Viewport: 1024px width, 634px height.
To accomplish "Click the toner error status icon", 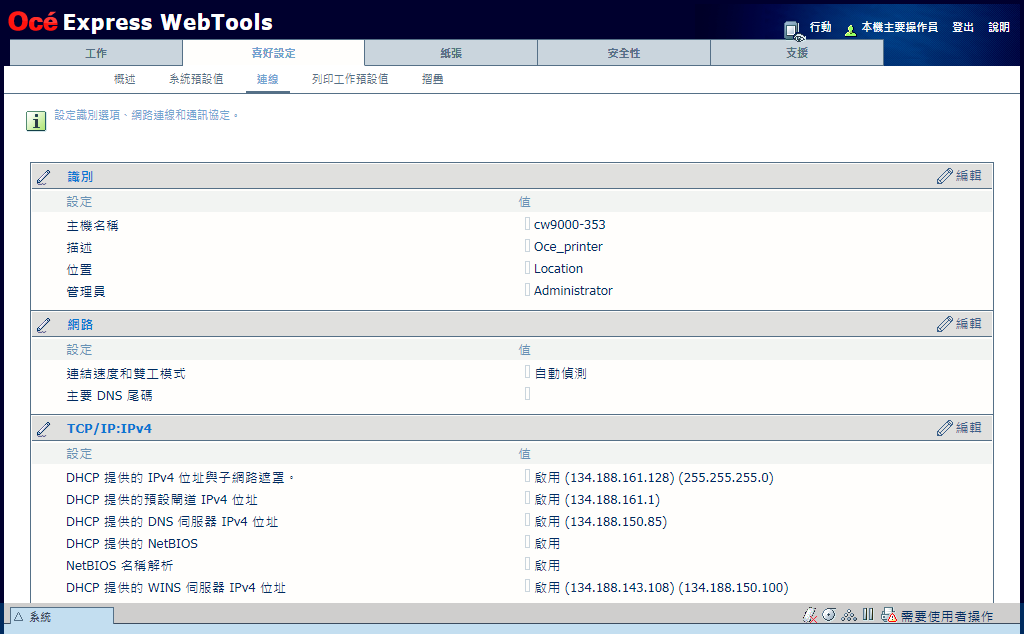I will tap(810, 615).
